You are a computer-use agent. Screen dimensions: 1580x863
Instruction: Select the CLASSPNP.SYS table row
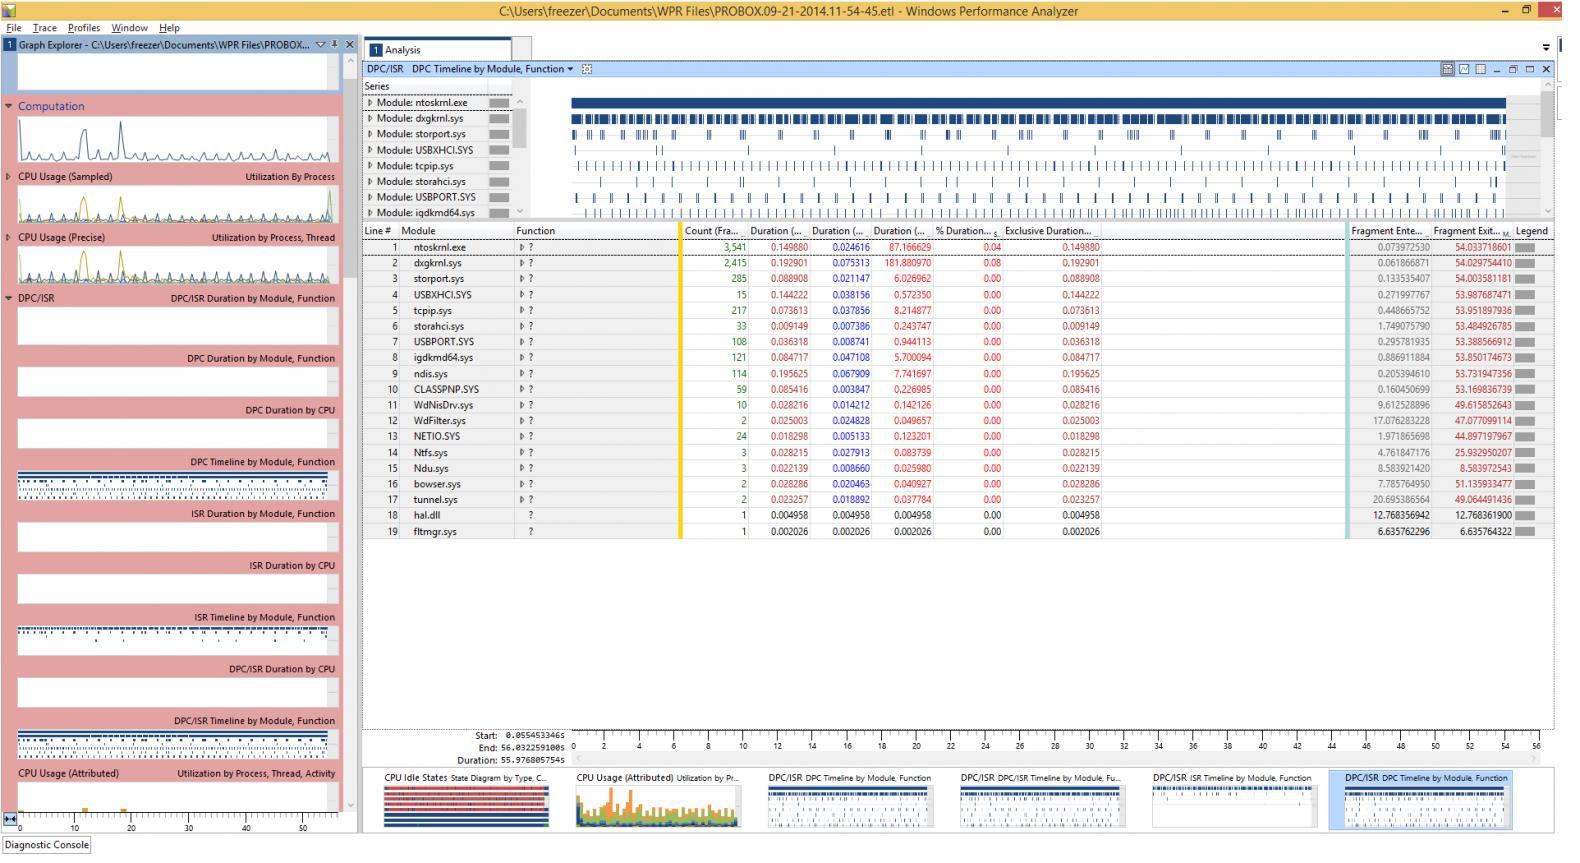point(957,390)
